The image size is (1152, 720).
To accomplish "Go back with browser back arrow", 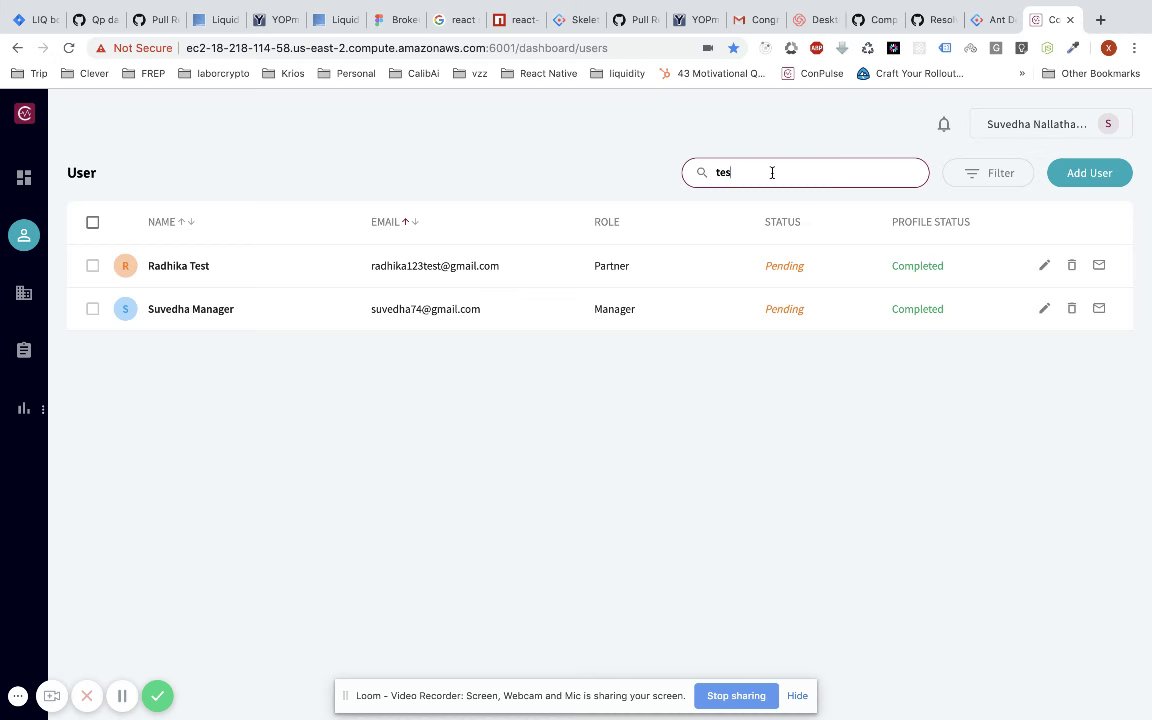I will tap(18, 48).
